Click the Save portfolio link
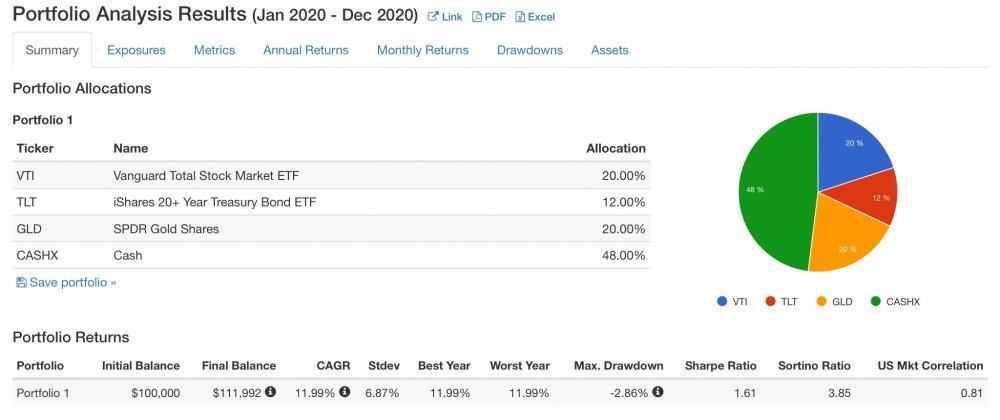Viewport: 1000px width, 420px height. click(x=72, y=283)
